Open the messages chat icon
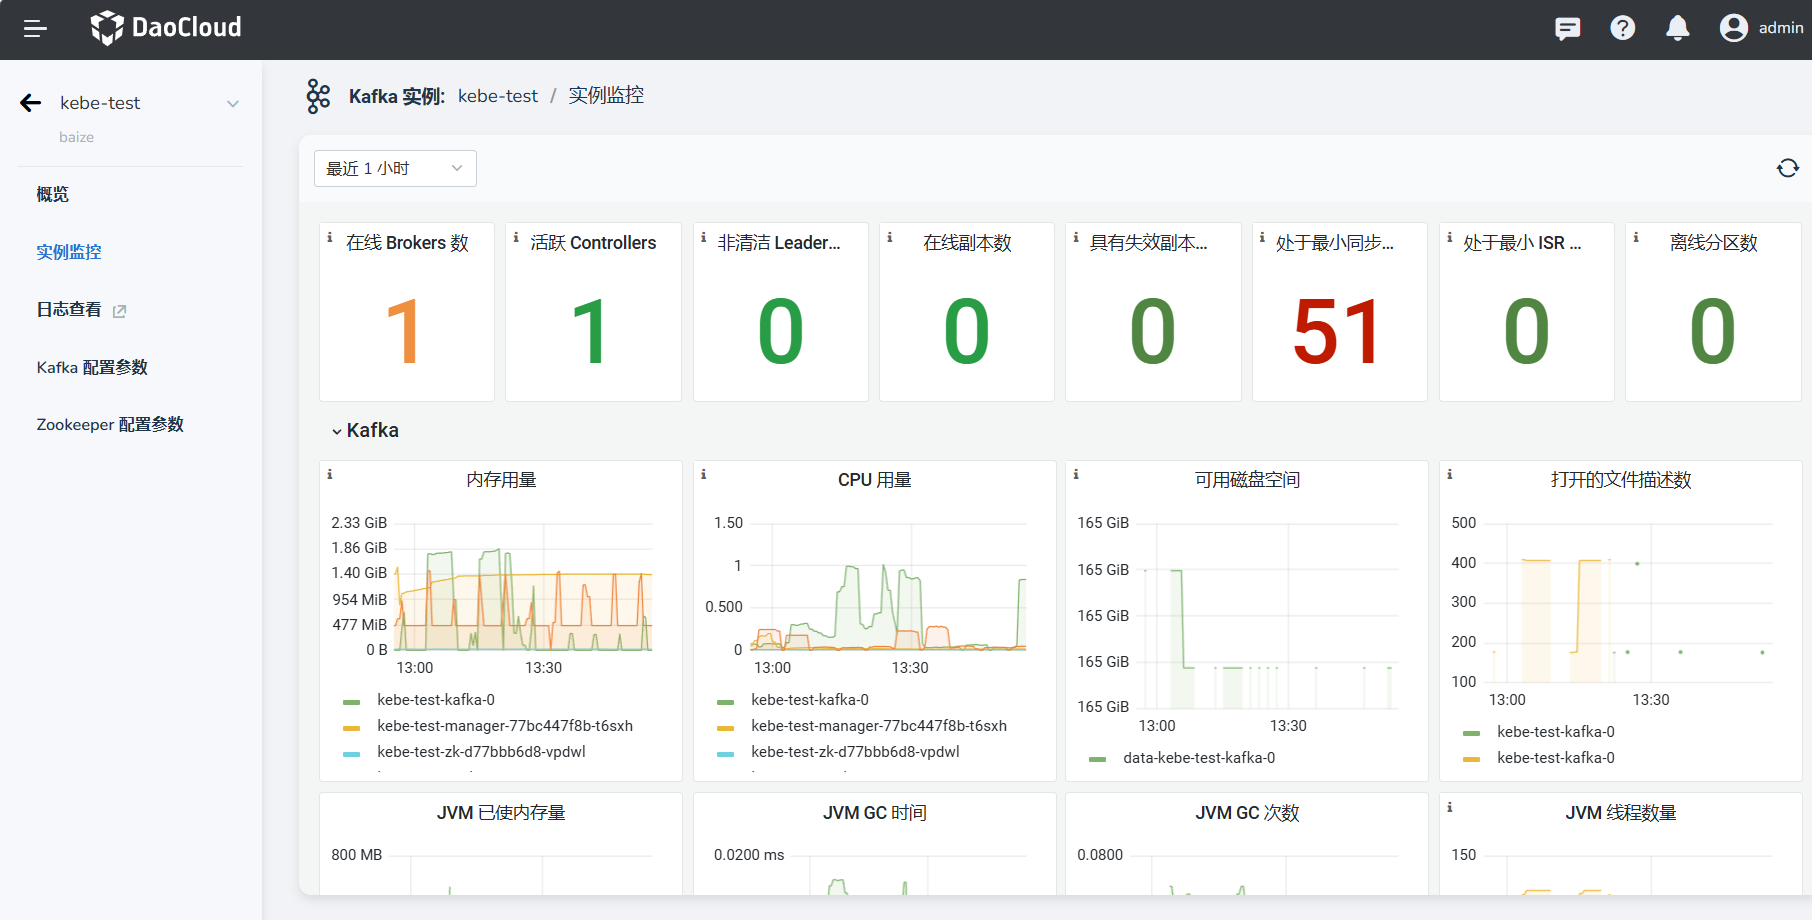The width and height of the screenshot is (1812, 920). [1567, 28]
